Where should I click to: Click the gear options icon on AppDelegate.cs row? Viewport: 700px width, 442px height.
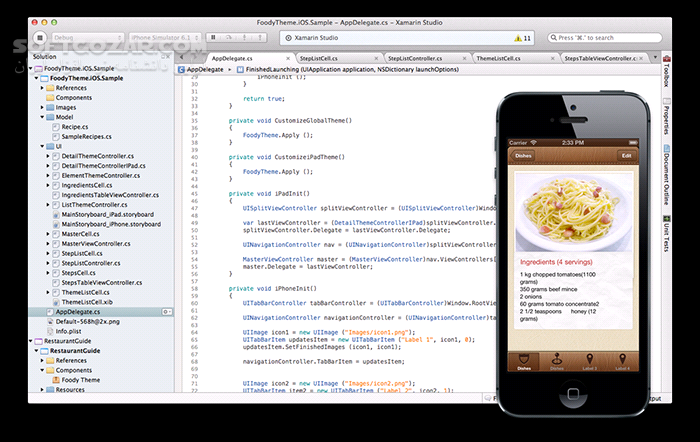tap(167, 312)
